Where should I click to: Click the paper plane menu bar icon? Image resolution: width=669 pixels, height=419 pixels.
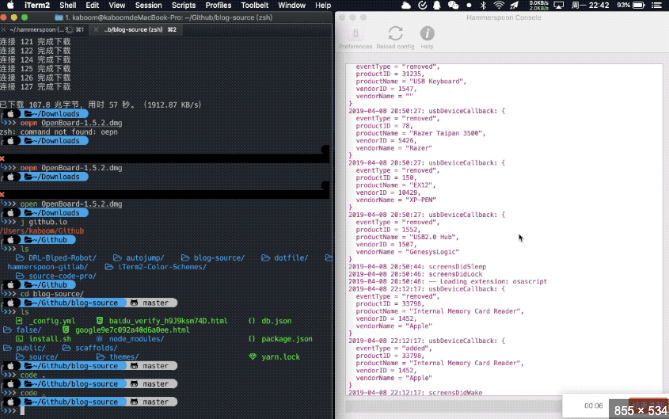(x=514, y=5)
